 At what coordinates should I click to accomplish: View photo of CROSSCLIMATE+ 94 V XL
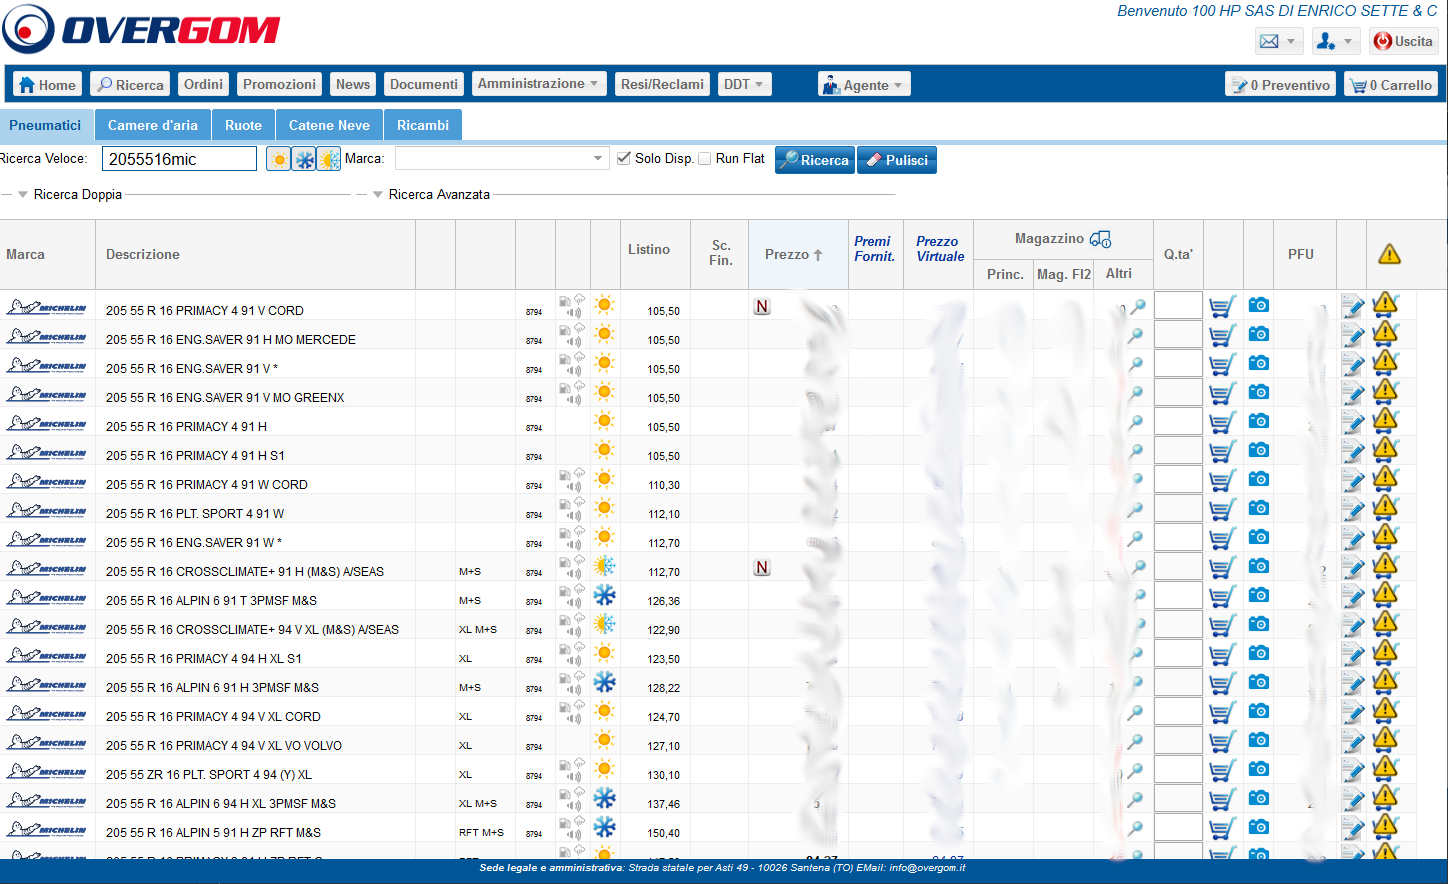click(x=1259, y=623)
